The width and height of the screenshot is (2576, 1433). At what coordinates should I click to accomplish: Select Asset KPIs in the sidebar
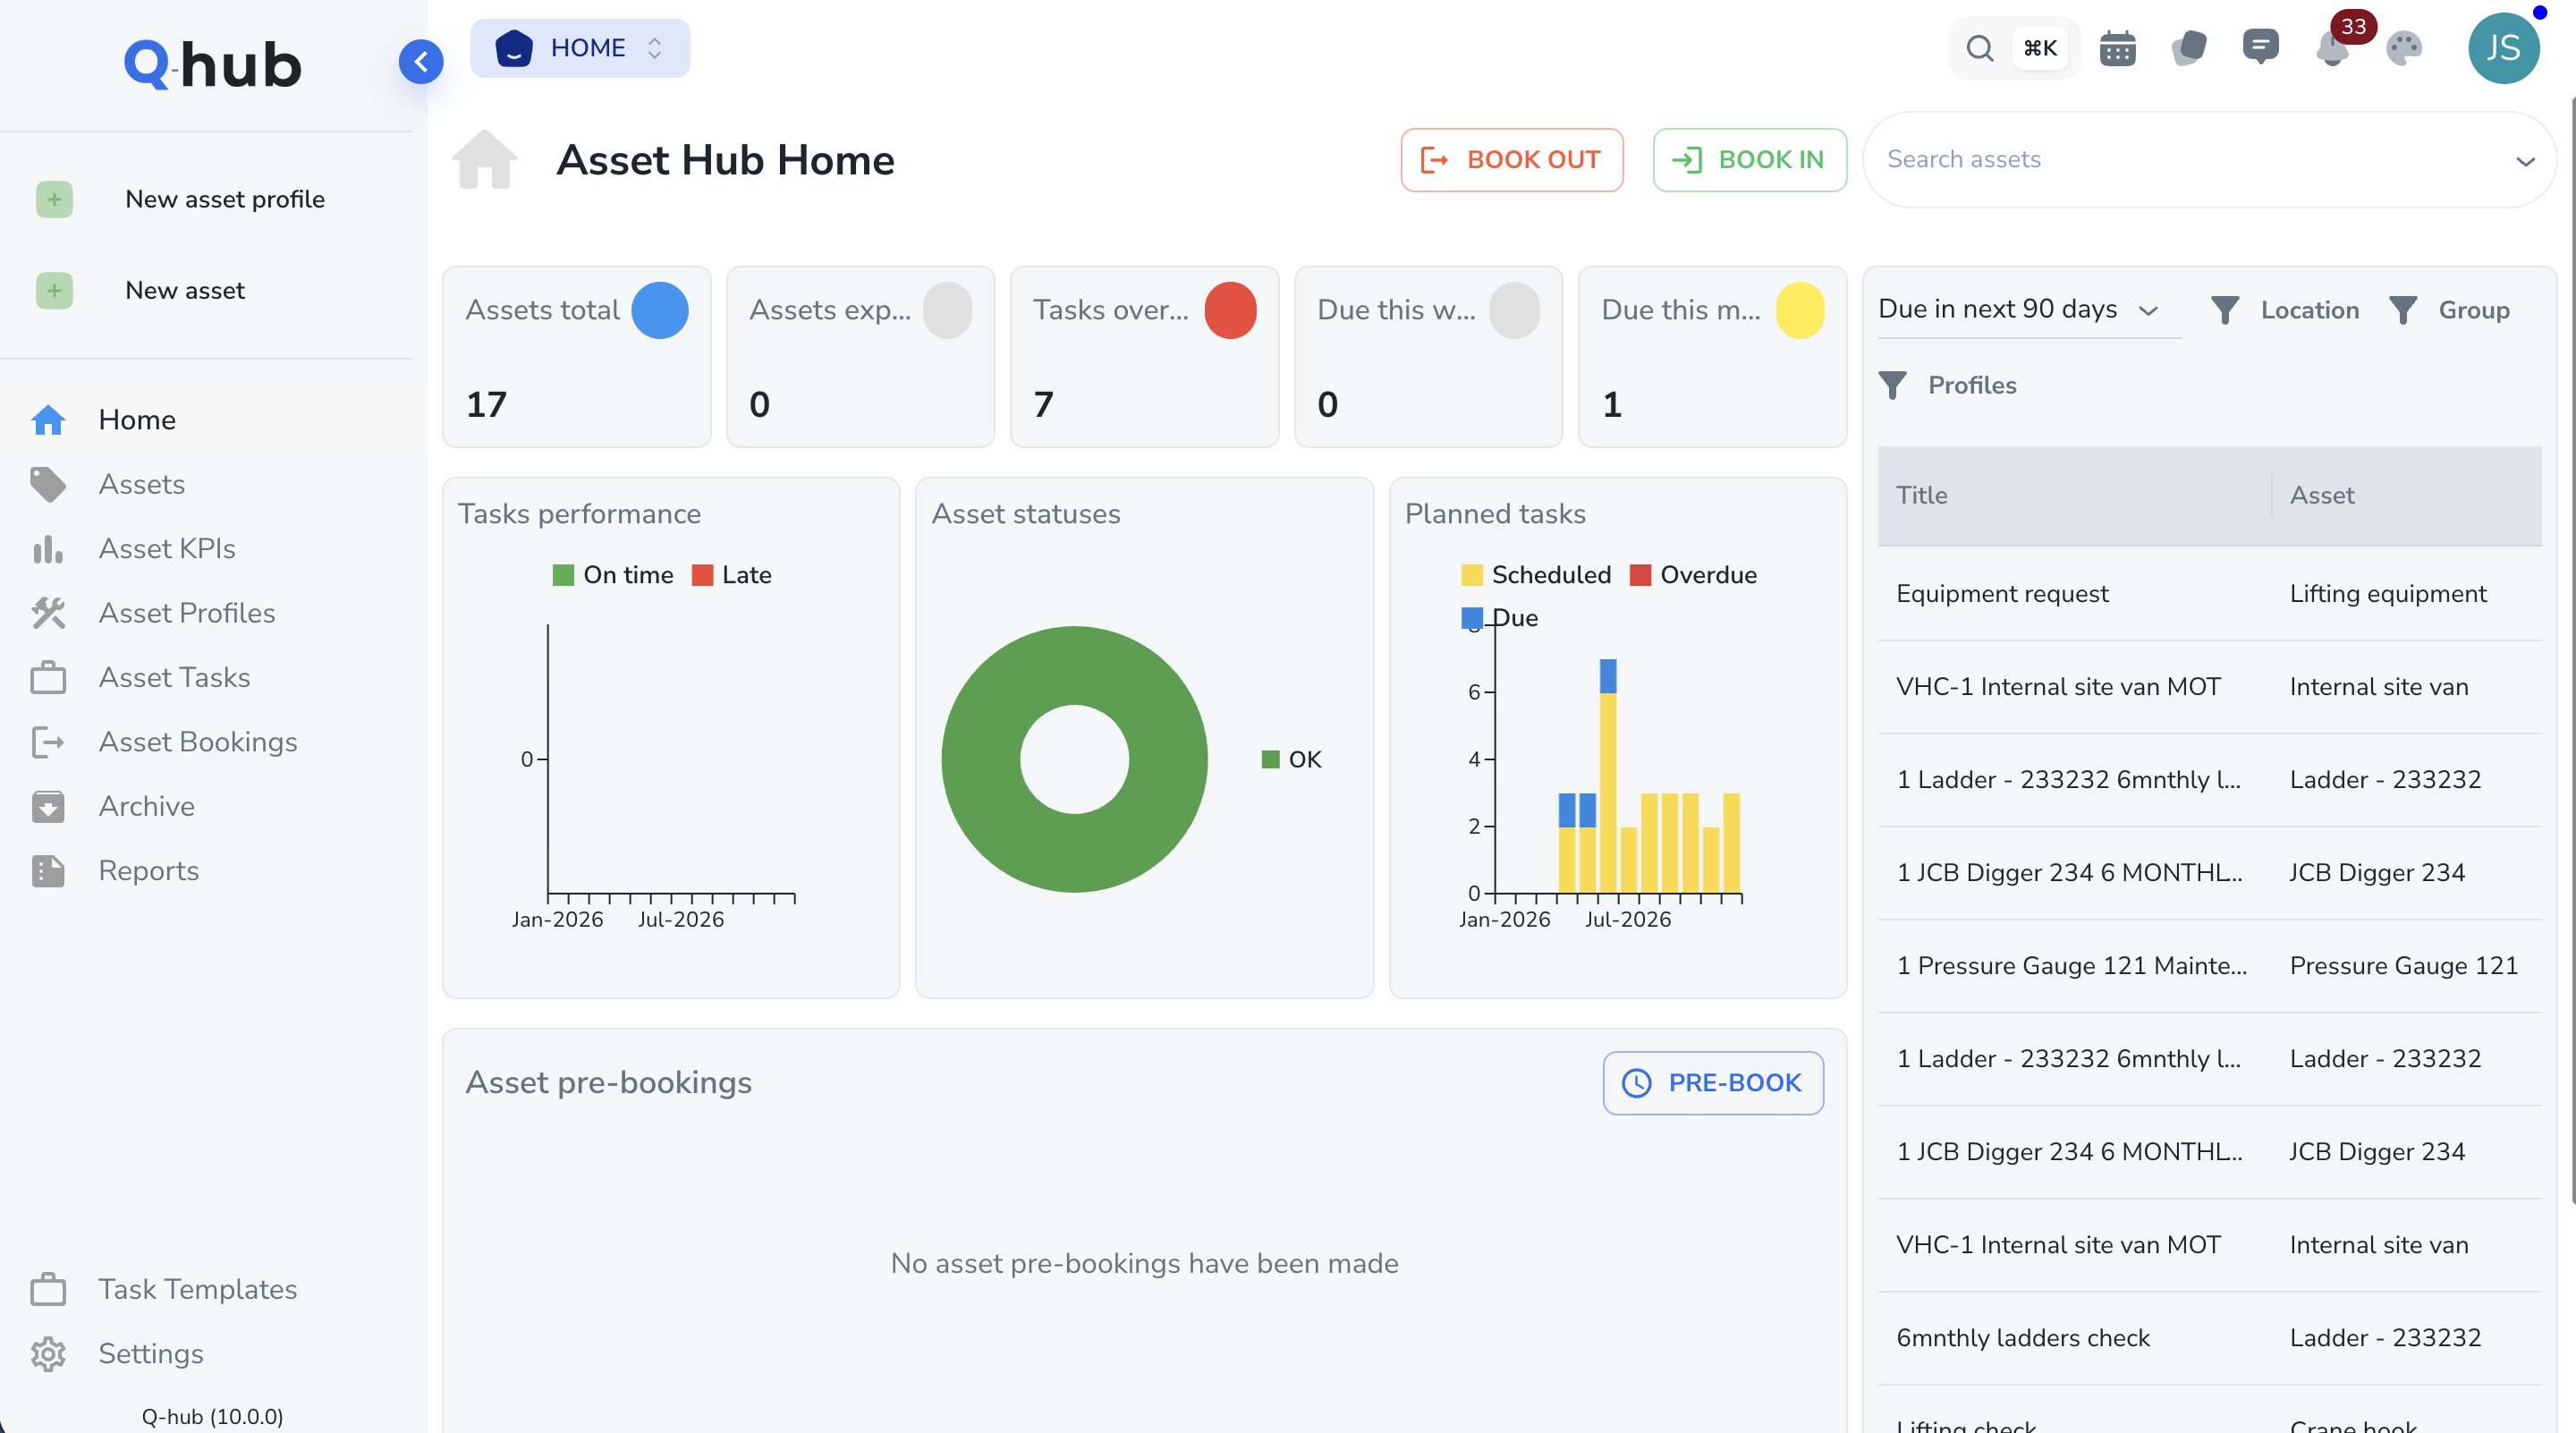click(x=167, y=548)
